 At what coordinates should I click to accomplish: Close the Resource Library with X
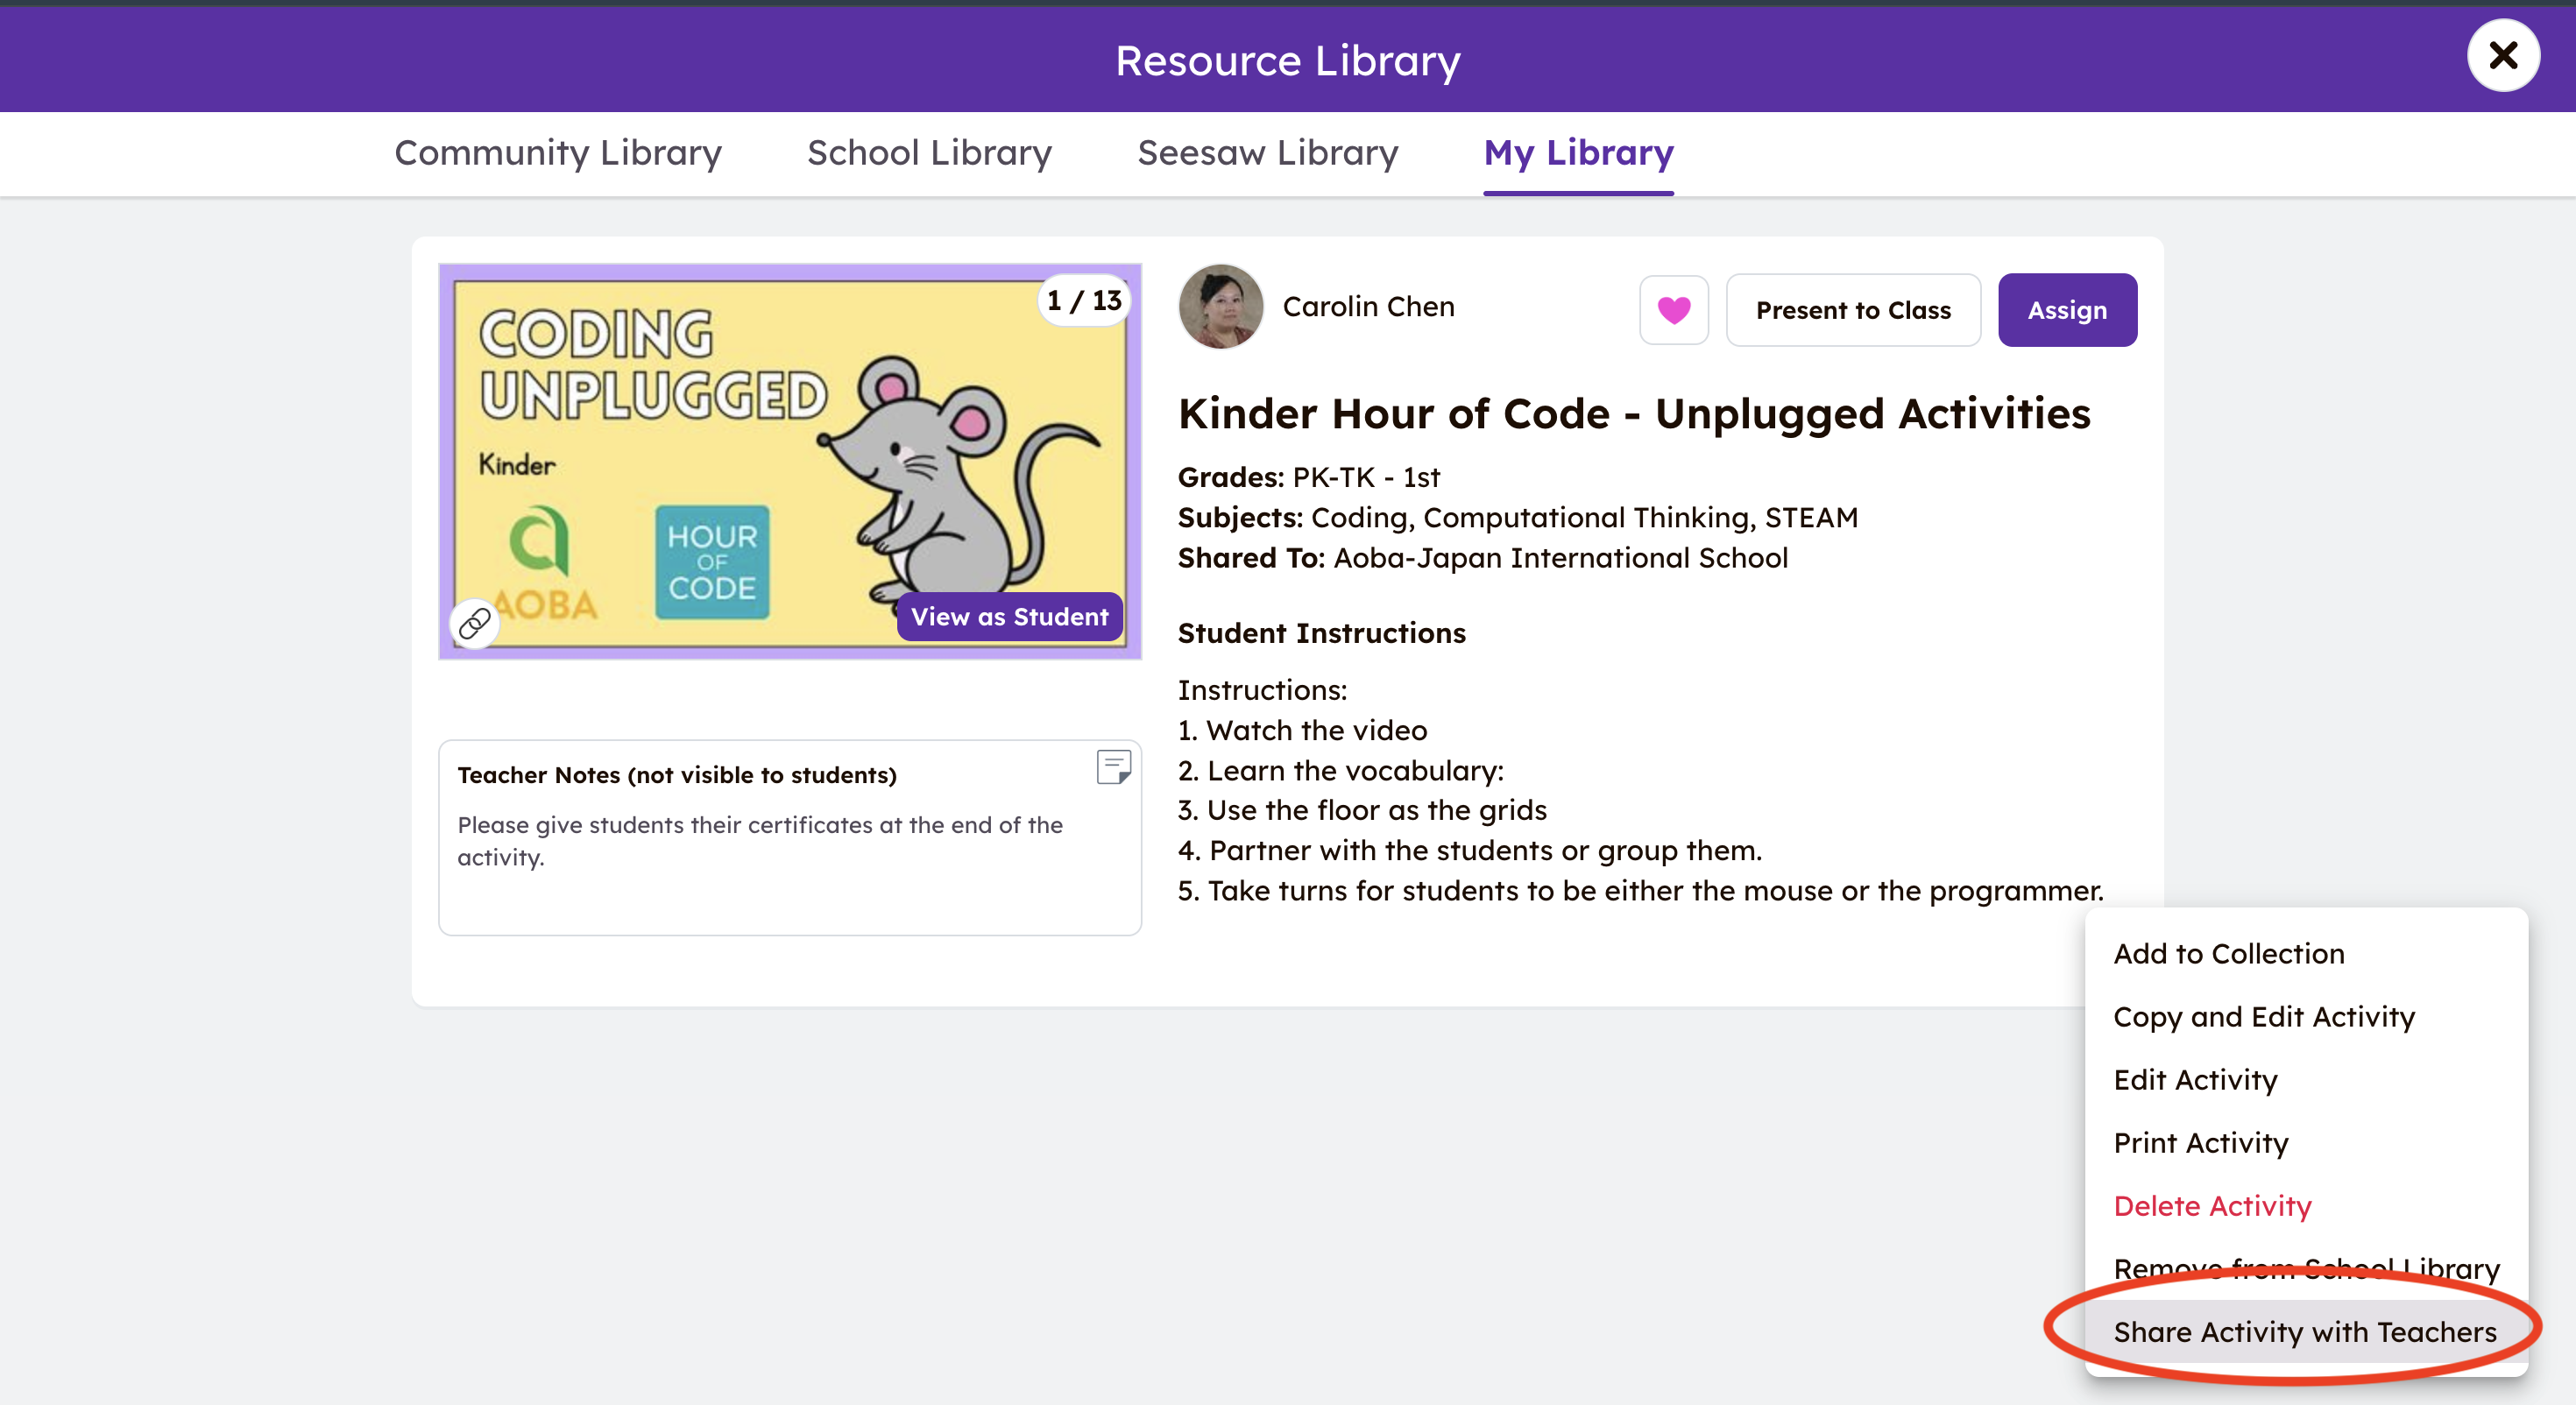click(x=2502, y=56)
